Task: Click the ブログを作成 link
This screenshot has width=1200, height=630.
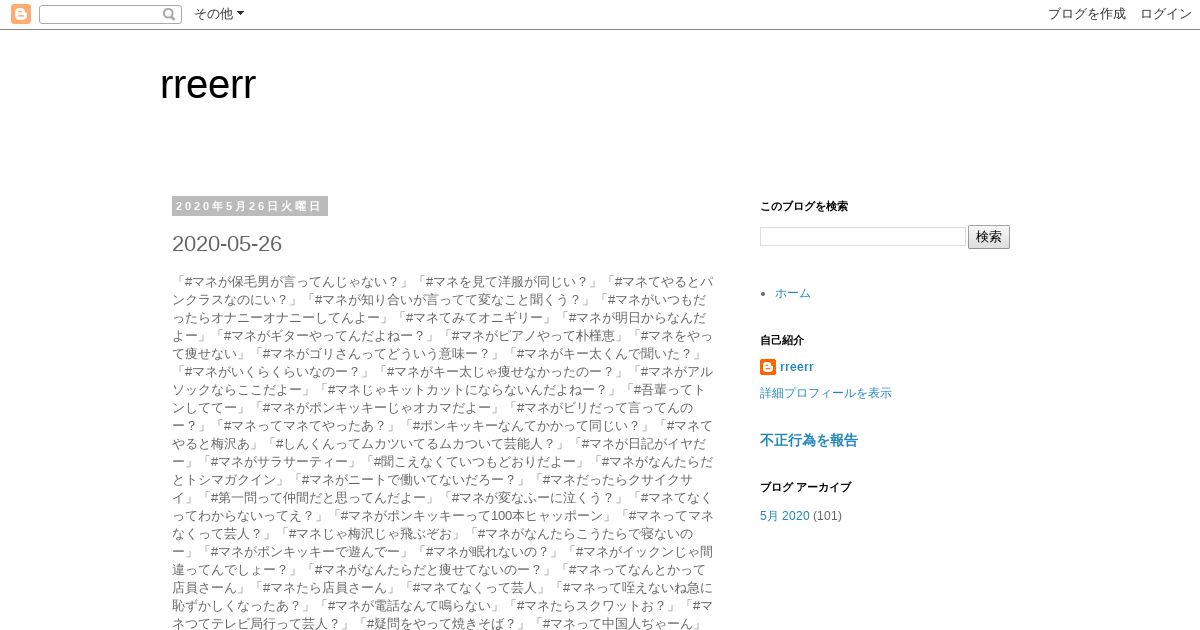Action: pos(1087,14)
